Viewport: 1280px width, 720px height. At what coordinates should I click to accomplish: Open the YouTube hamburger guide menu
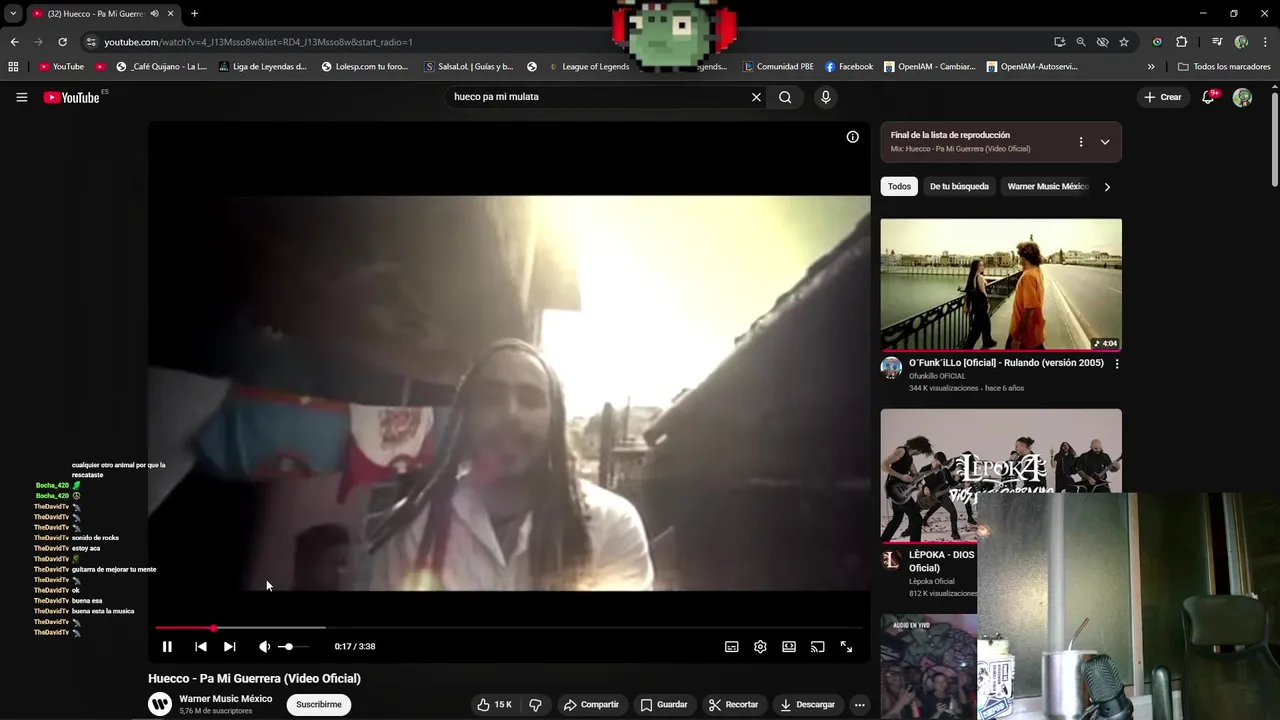(x=21, y=97)
